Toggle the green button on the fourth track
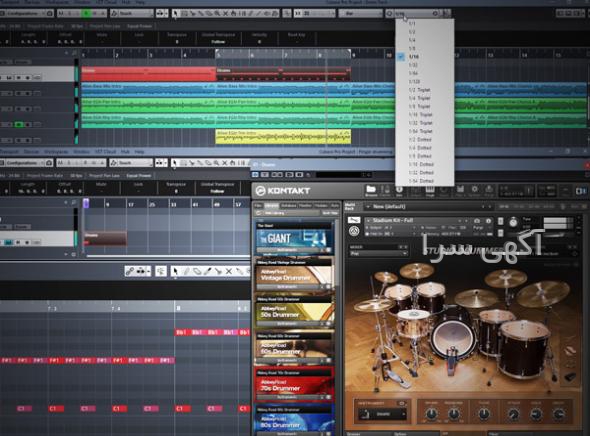The image size is (590, 436). [19, 124]
